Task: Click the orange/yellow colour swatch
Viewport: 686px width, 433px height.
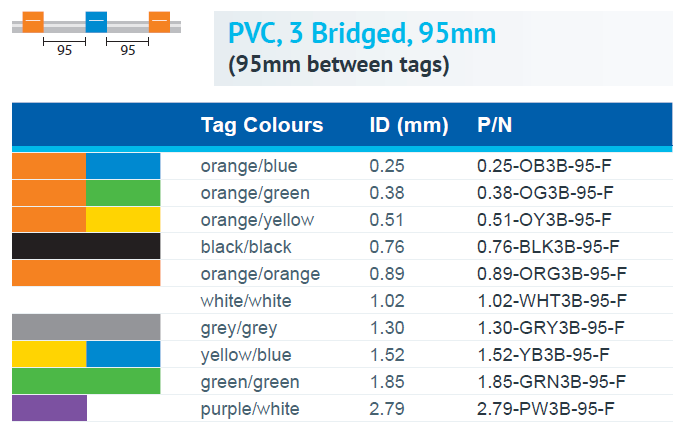Action: (x=86, y=220)
